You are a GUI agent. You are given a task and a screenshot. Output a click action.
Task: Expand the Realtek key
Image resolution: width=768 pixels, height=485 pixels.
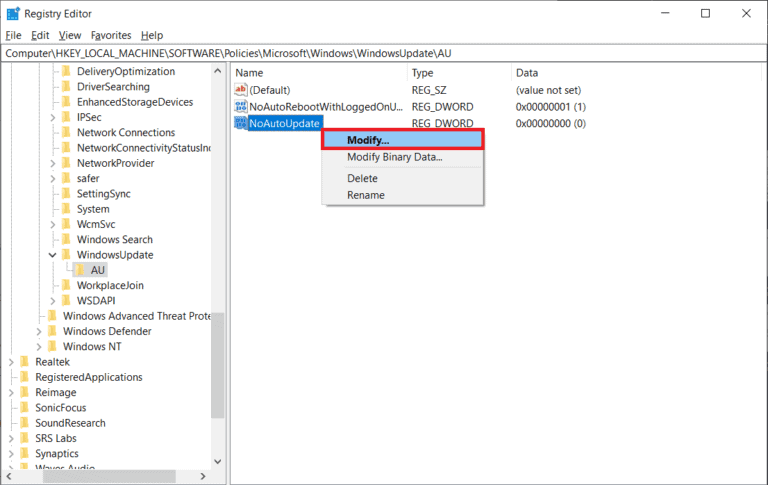(x=11, y=362)
